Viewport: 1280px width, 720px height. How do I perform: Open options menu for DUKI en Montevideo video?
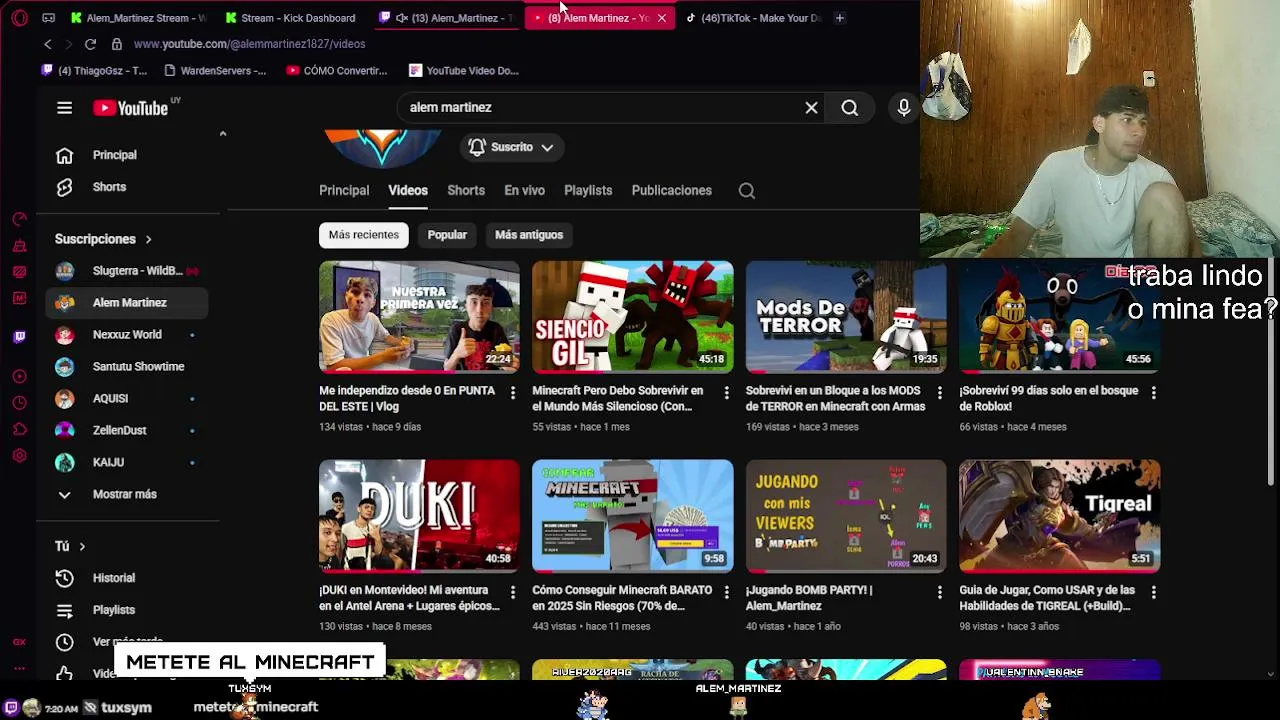[512, 593]
